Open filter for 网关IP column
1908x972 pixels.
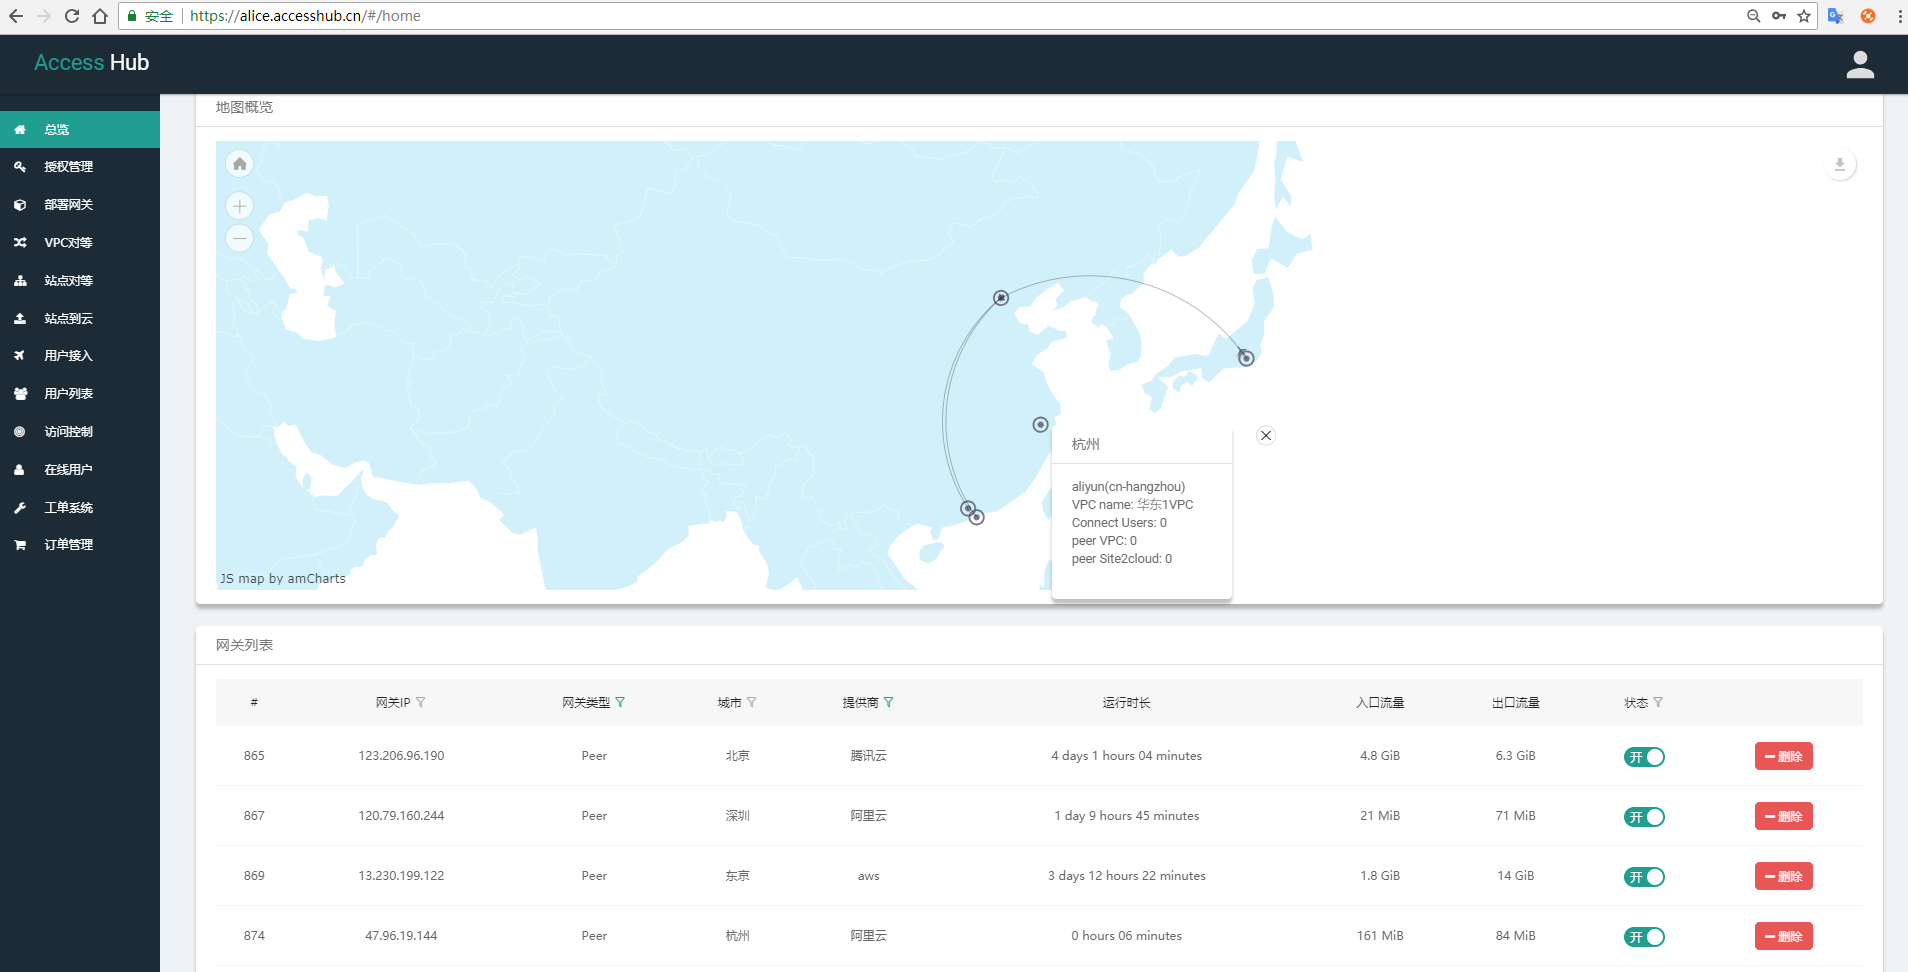coord(421,702)
